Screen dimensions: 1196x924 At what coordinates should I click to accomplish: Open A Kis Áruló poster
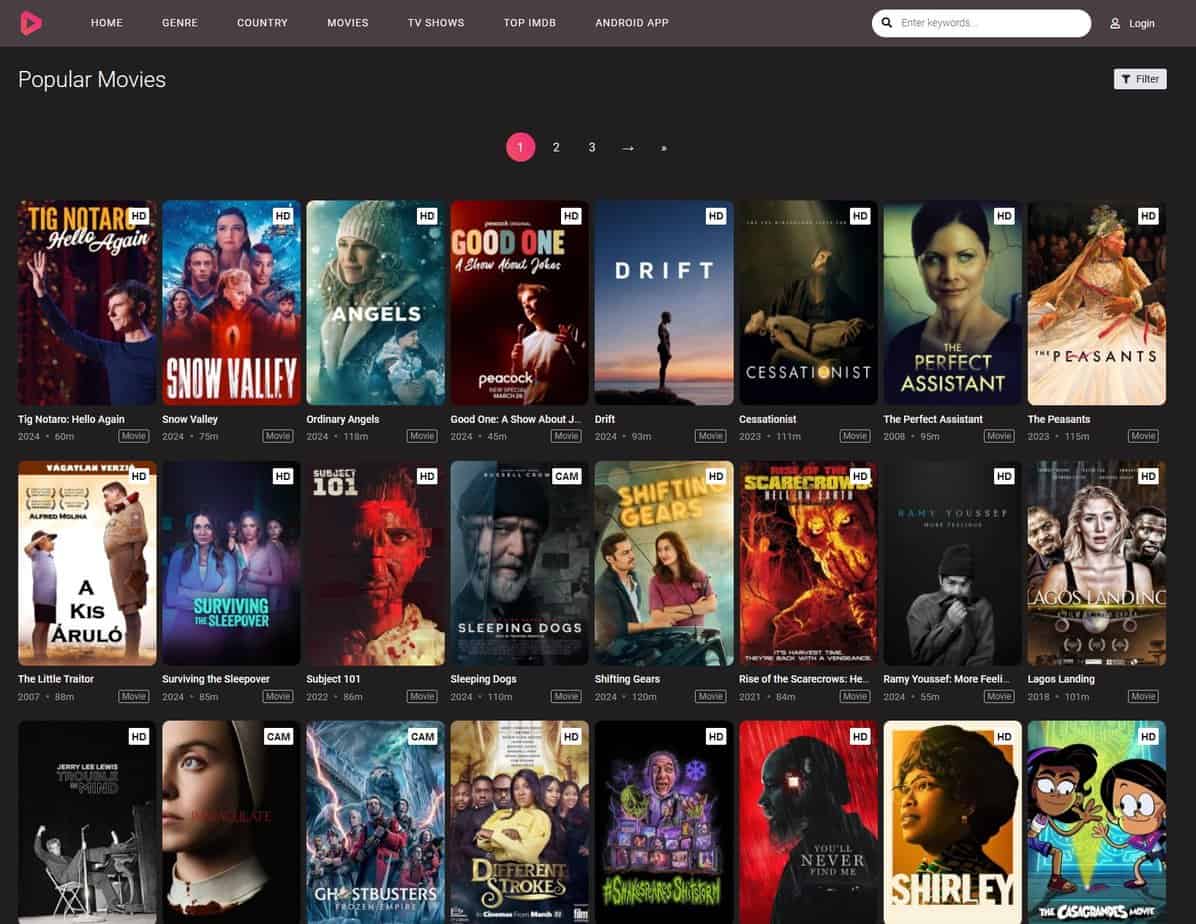pyautogui.click(x=87, y=563)
